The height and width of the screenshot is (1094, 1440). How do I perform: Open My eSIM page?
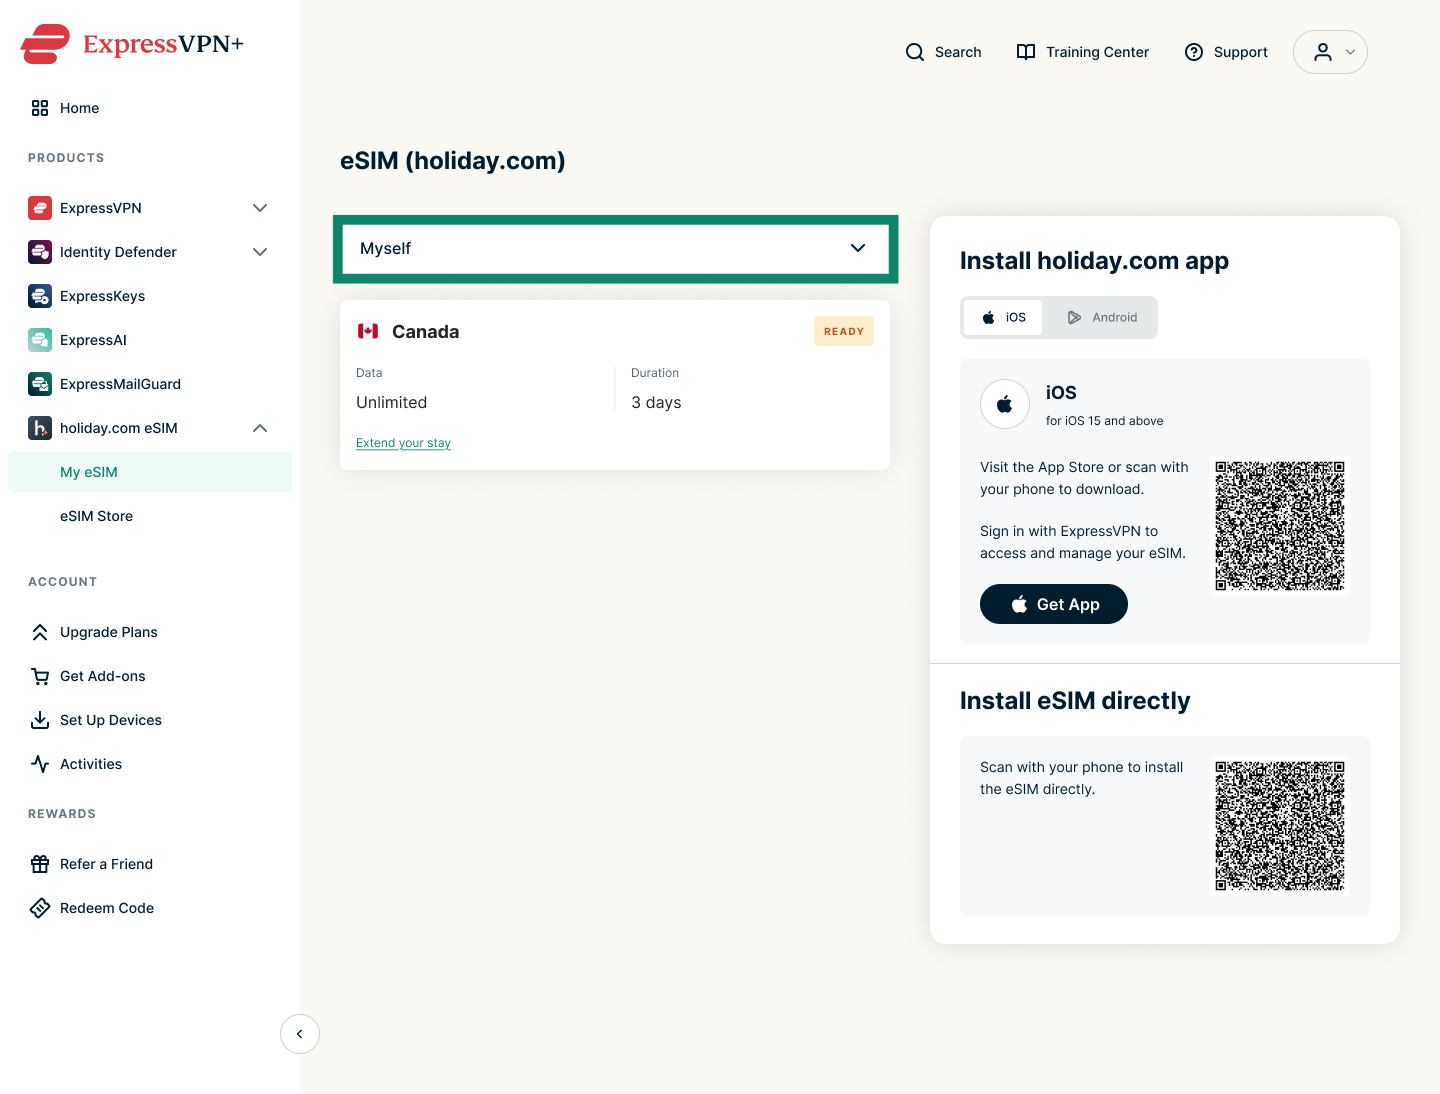pyautogui.click(x=150, y=472)
